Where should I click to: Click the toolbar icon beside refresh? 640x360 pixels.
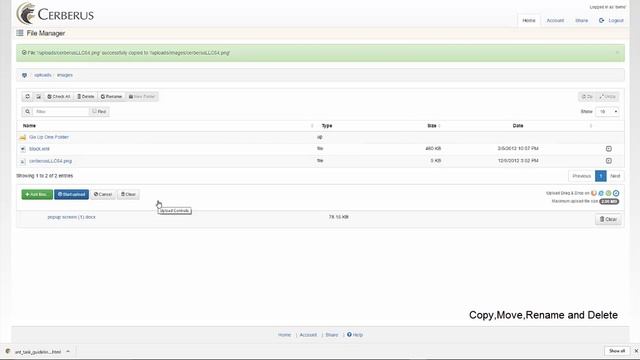tap(38, 97)
